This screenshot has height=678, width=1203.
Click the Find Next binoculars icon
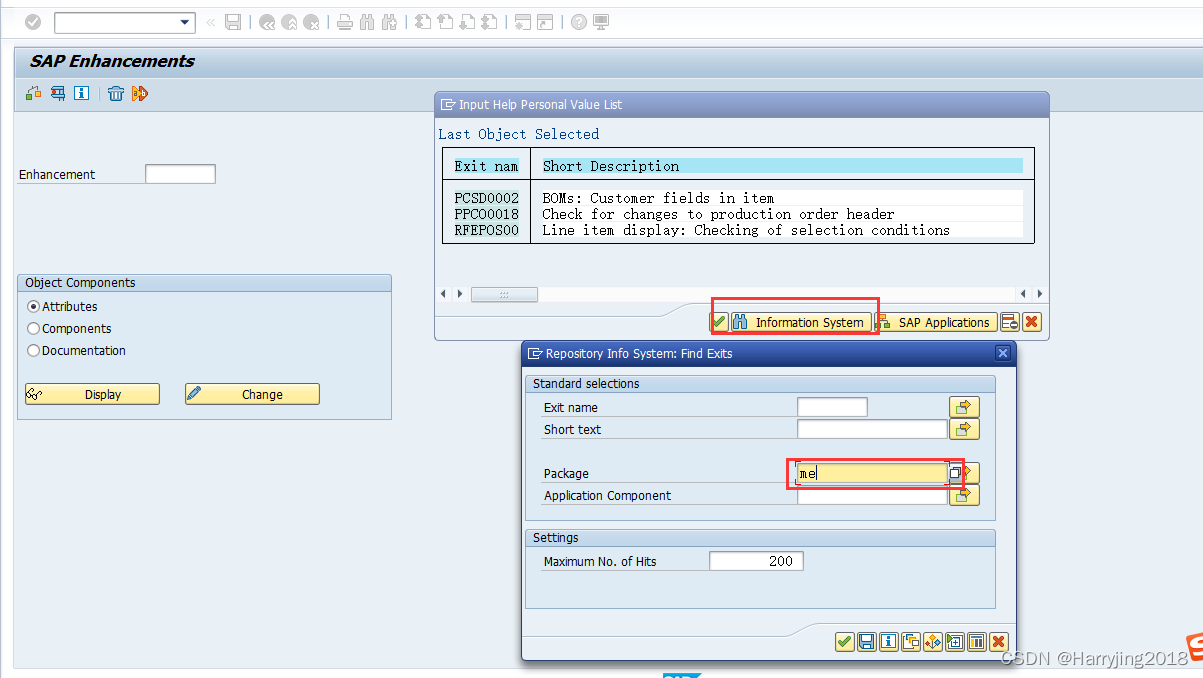tap(390, 22)
